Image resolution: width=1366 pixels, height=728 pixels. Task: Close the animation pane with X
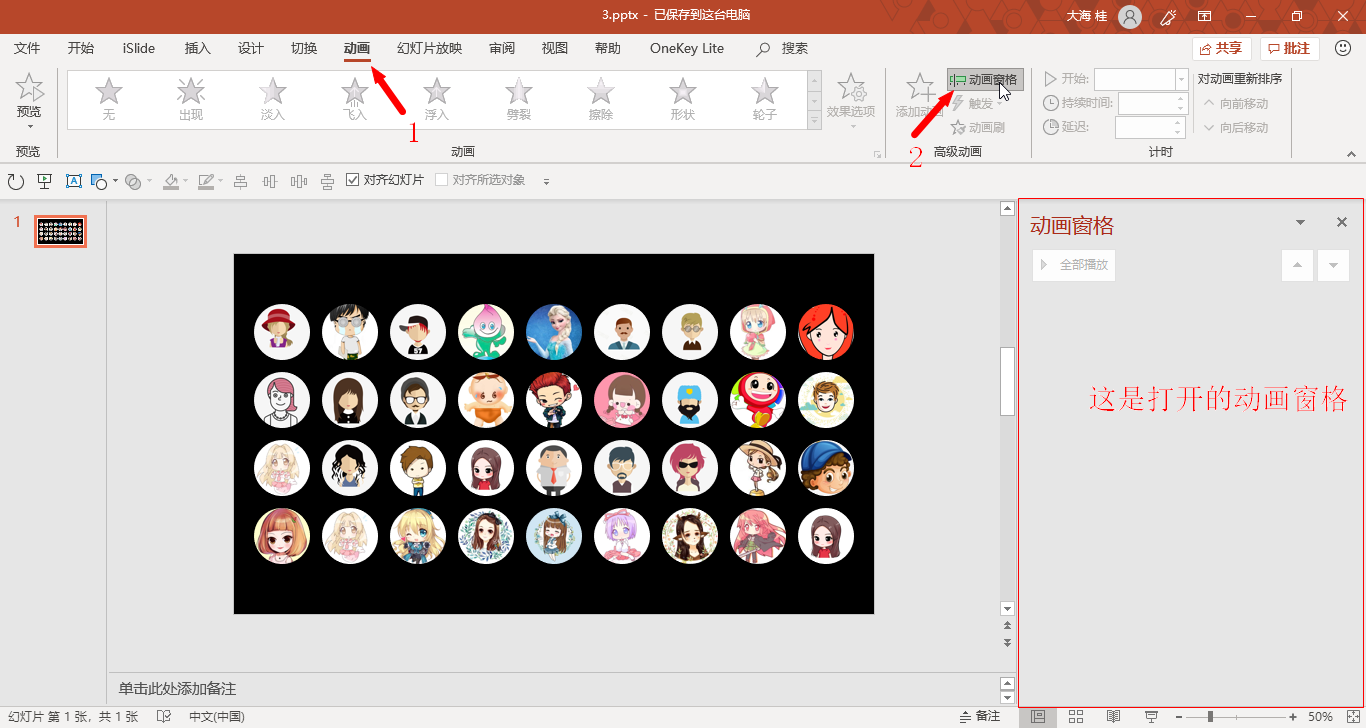[x=1342, y=222]
